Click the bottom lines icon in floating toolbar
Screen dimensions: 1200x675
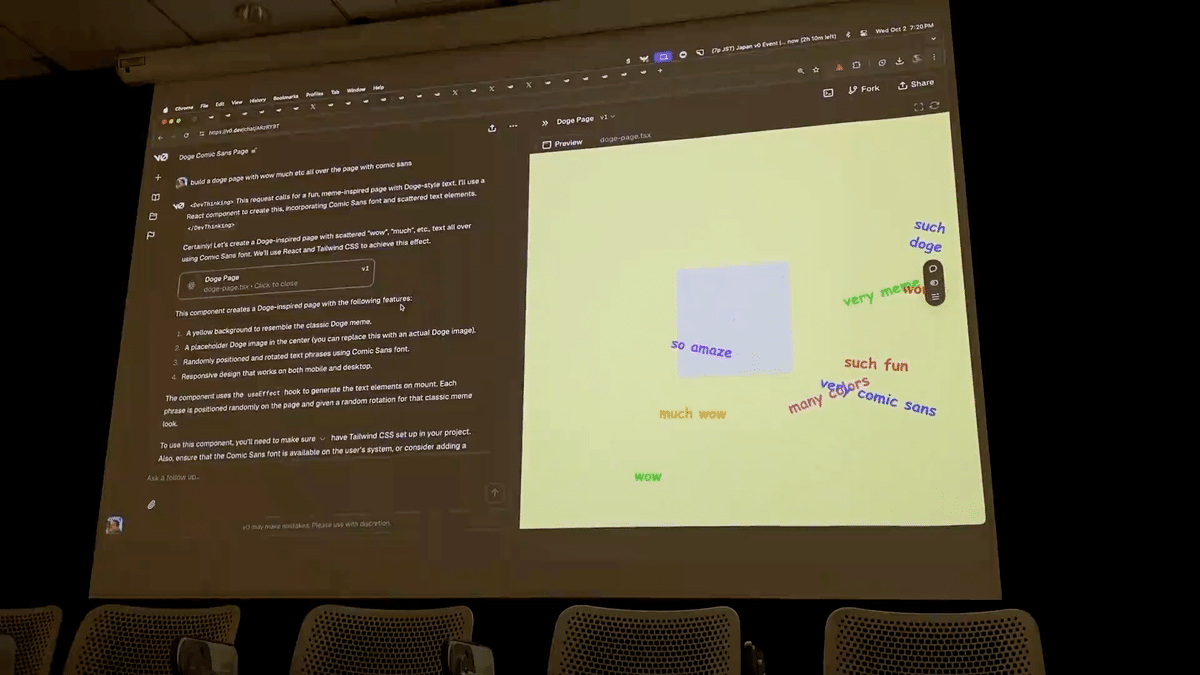click(935, 297)
